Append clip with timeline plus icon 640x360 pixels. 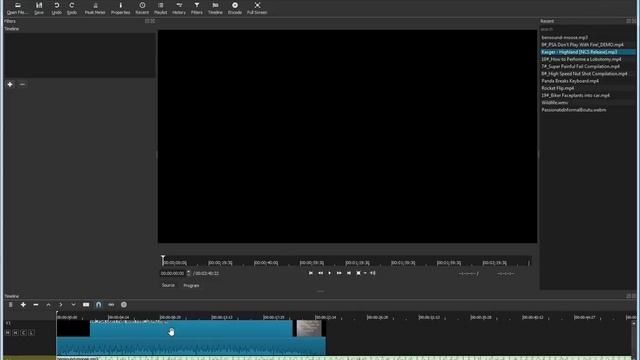point(23,304)
